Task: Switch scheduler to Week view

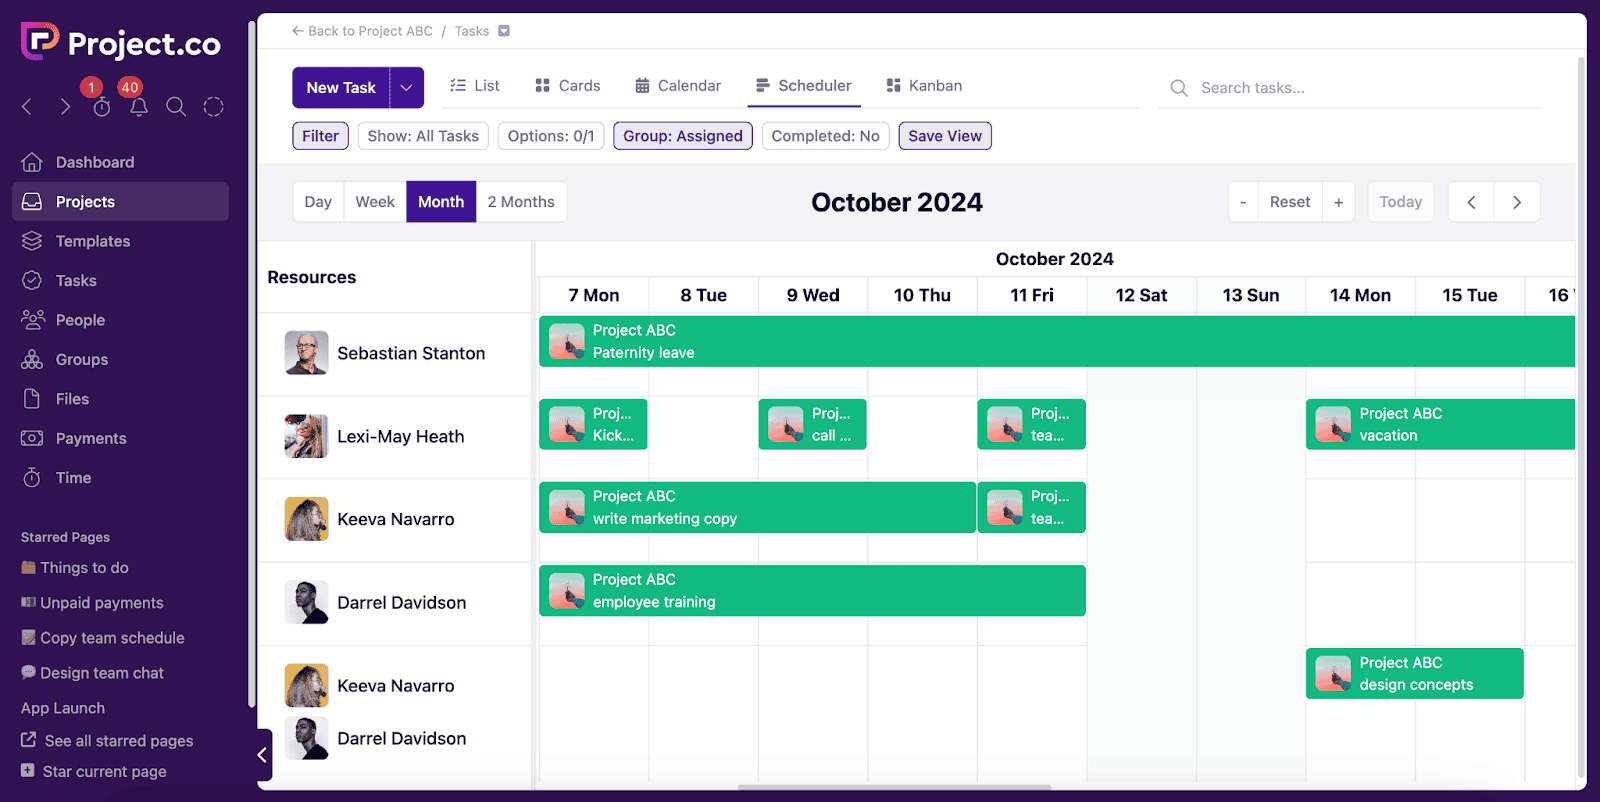Action: (x=375, y=202)
